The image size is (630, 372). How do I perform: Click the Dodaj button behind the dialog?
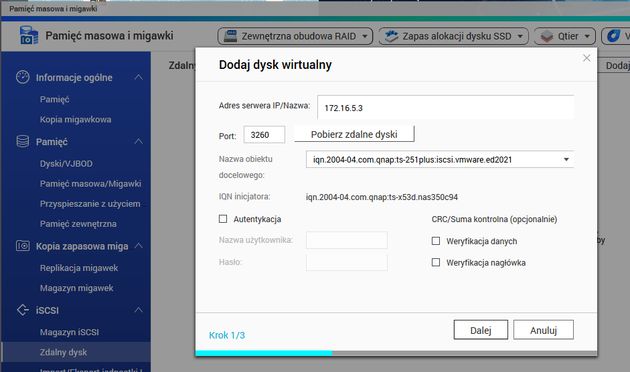pyautogui.click(x=614, y=66)
